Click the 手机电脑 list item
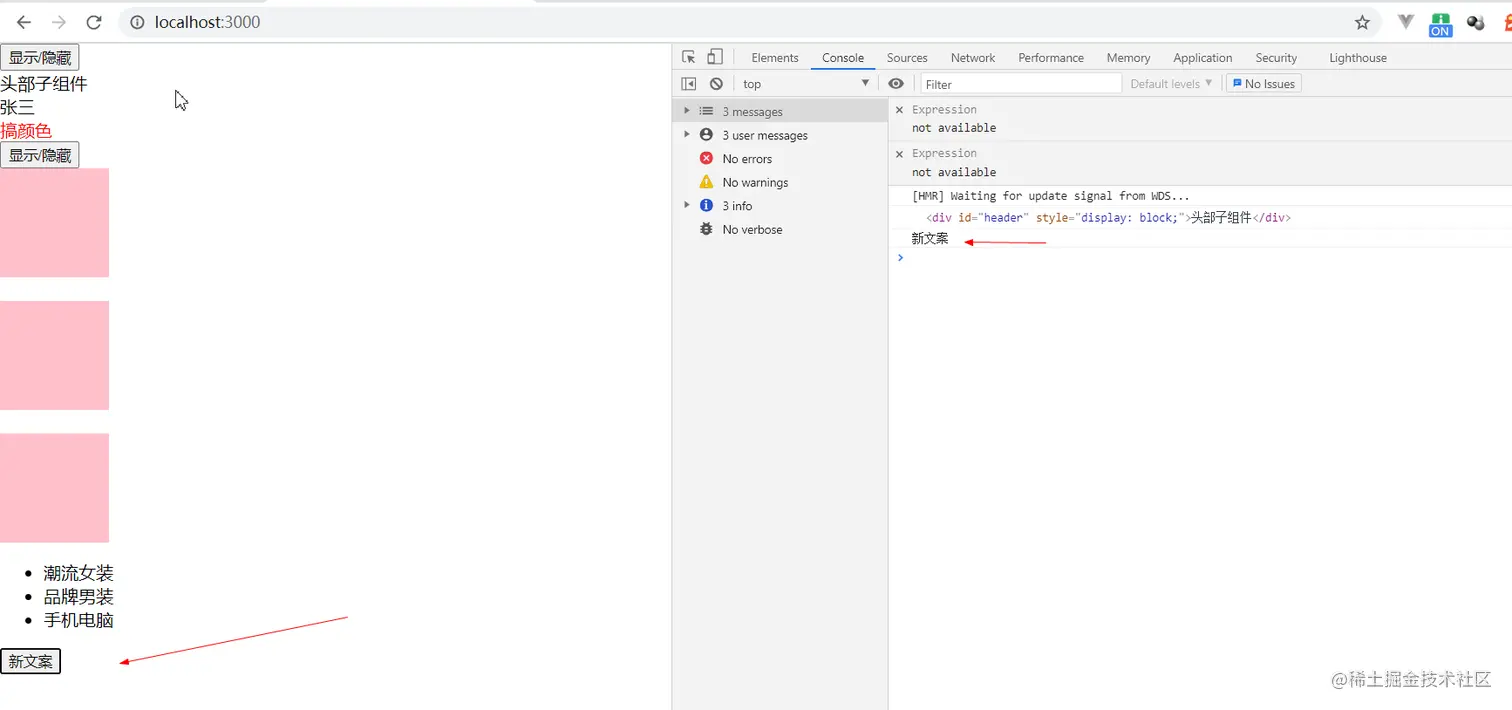The height and width of the screenshot is (710, 1512). (x=79, y=620)
